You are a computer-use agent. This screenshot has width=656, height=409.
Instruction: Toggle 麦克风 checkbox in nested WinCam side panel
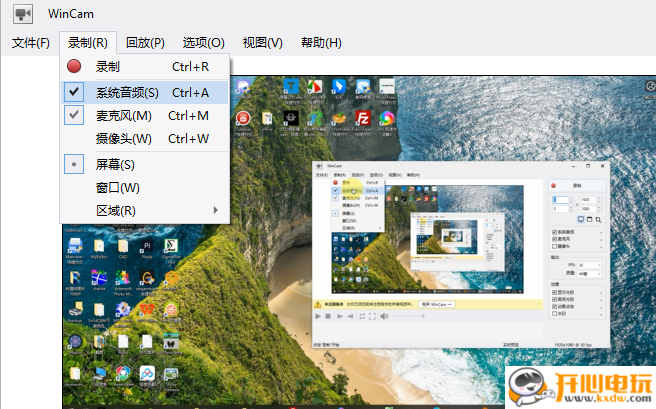tap(554, 239)
